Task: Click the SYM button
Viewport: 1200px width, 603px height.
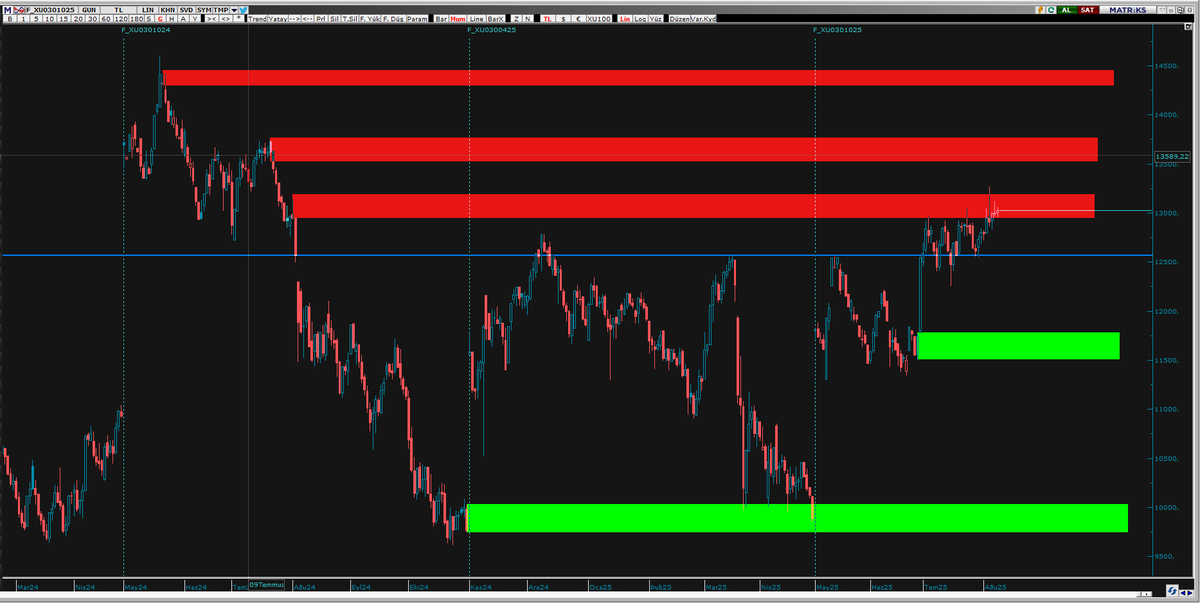Action: click(204, 9)
